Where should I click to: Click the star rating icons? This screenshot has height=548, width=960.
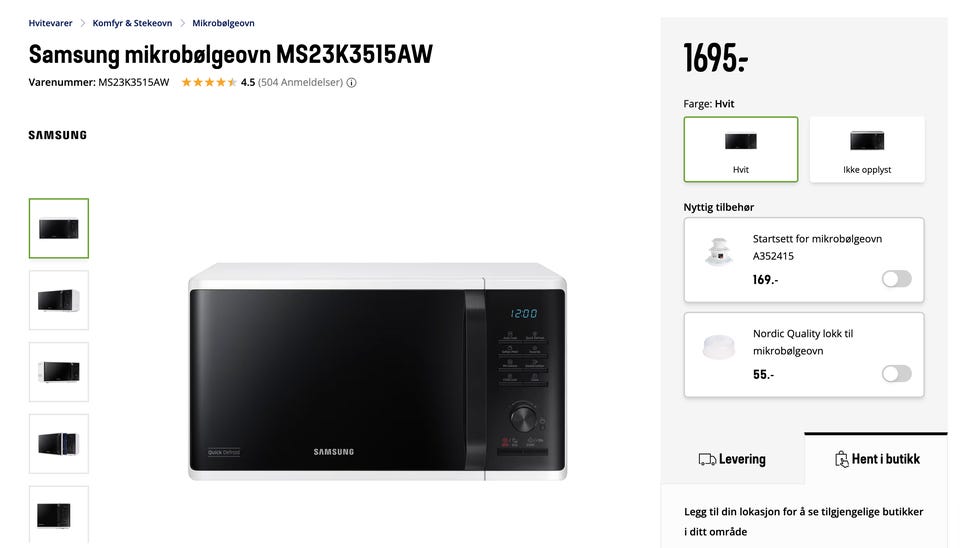click(209, 82)
